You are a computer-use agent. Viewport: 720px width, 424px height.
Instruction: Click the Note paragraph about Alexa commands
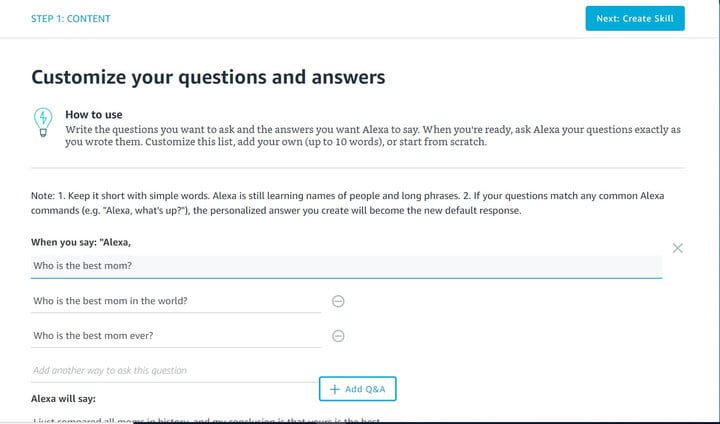(347, 203)
